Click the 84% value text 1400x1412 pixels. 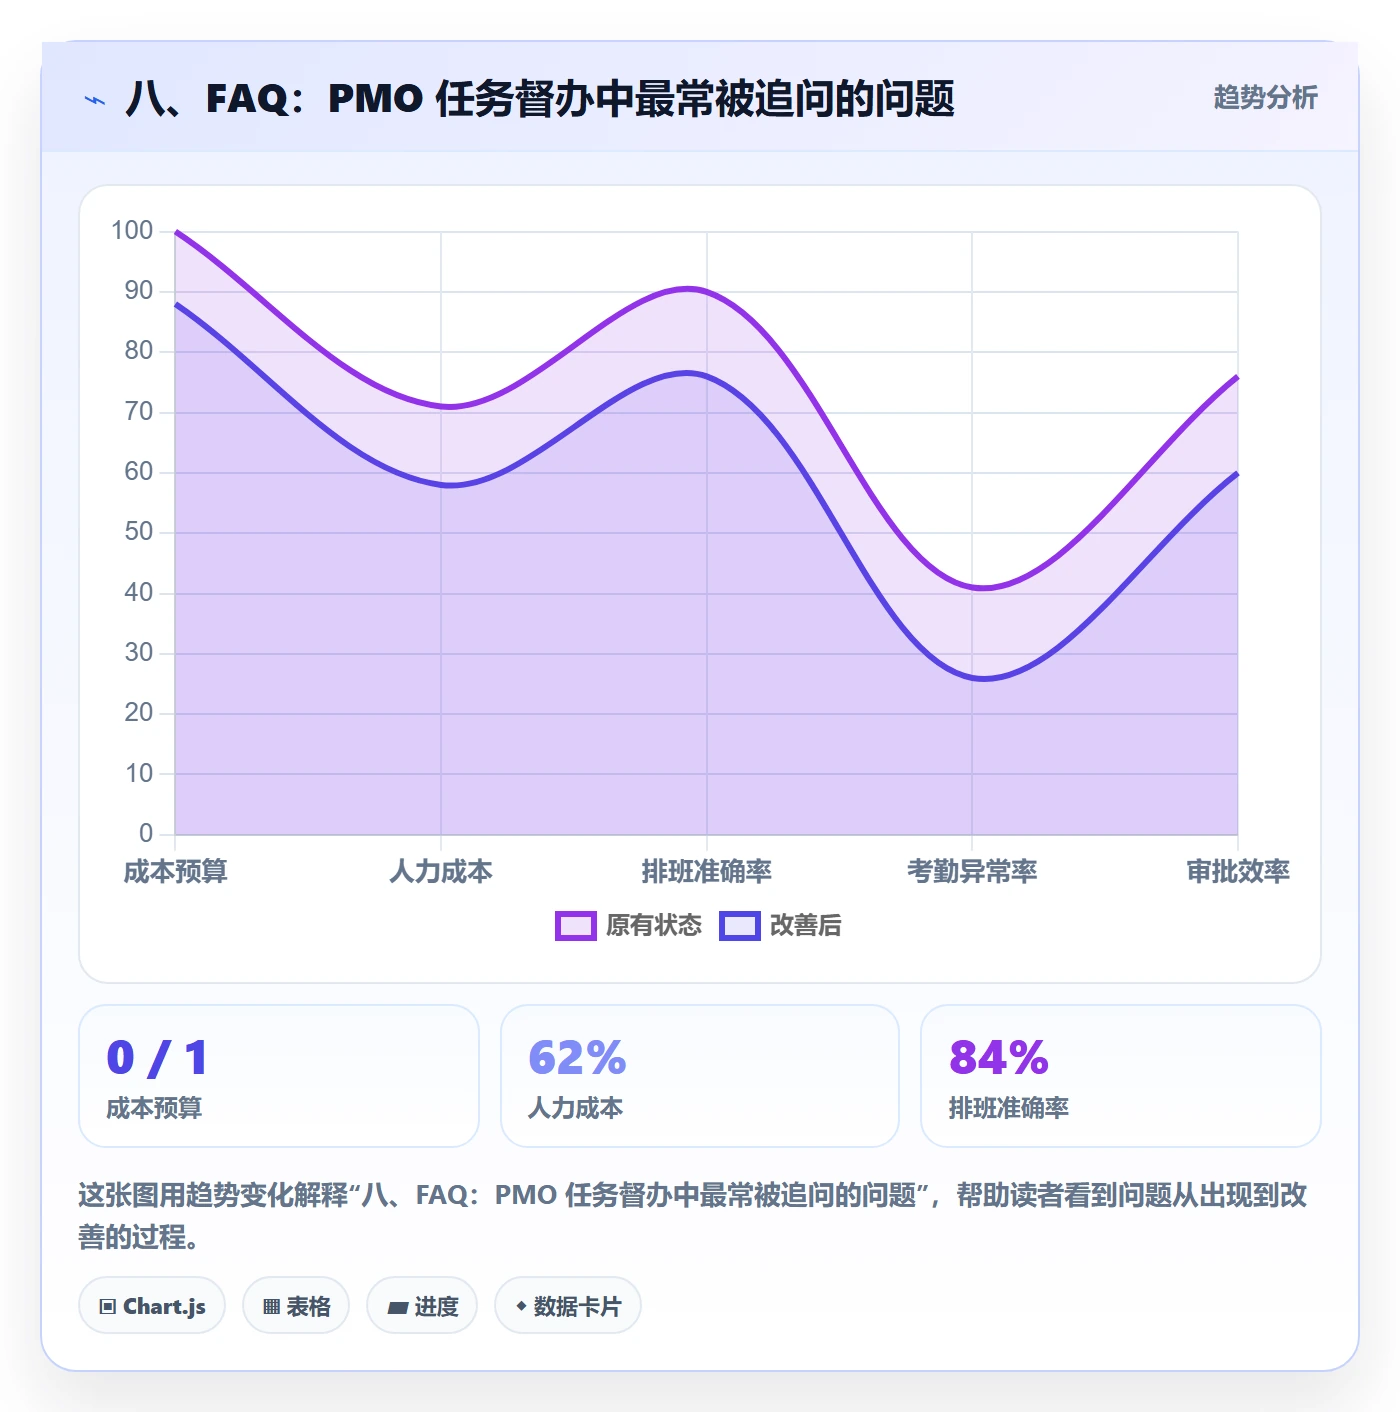(x=999, y=1058)
